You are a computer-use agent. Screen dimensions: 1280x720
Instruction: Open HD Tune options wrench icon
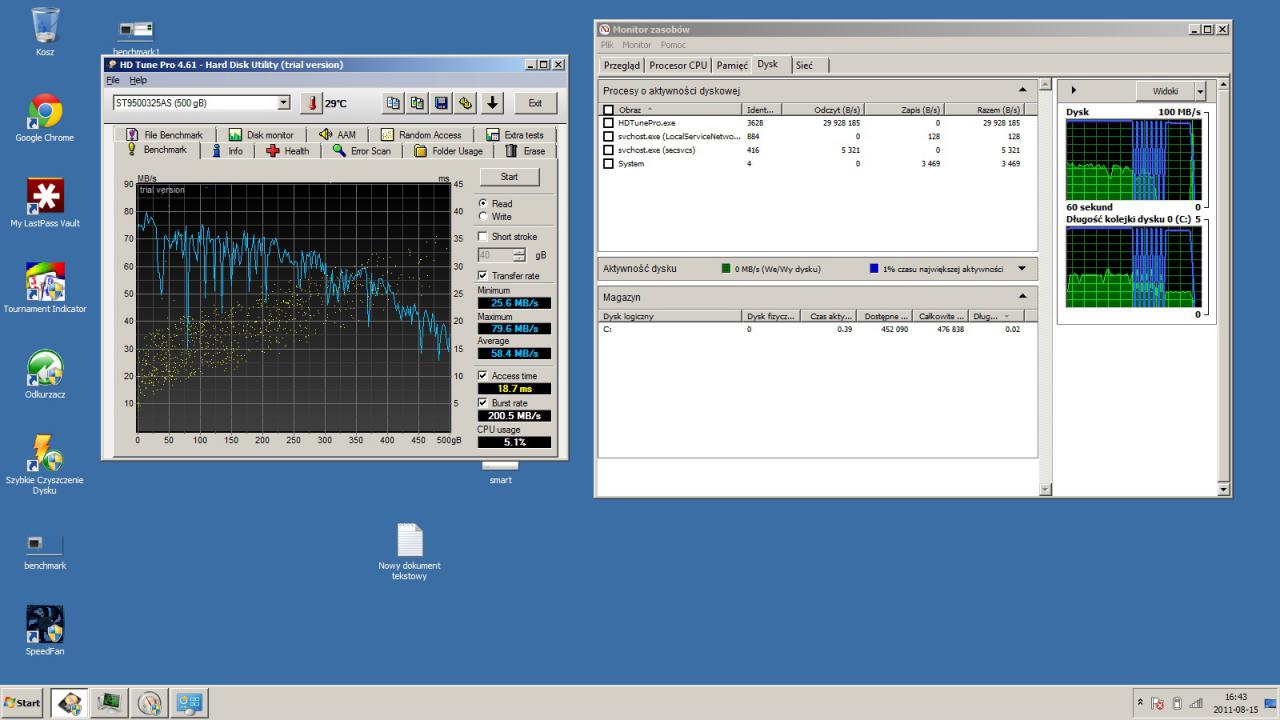(x=465, y=103)
